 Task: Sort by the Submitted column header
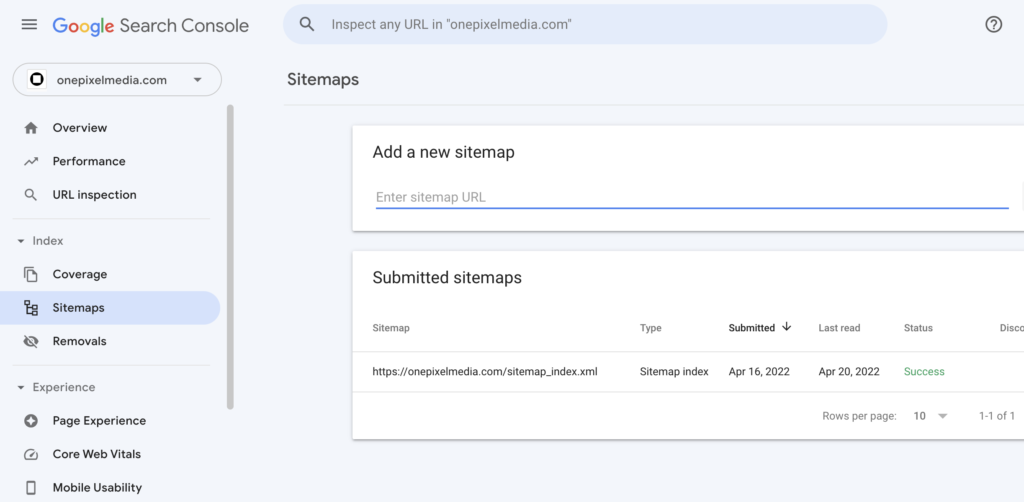(x=752, y=328)
